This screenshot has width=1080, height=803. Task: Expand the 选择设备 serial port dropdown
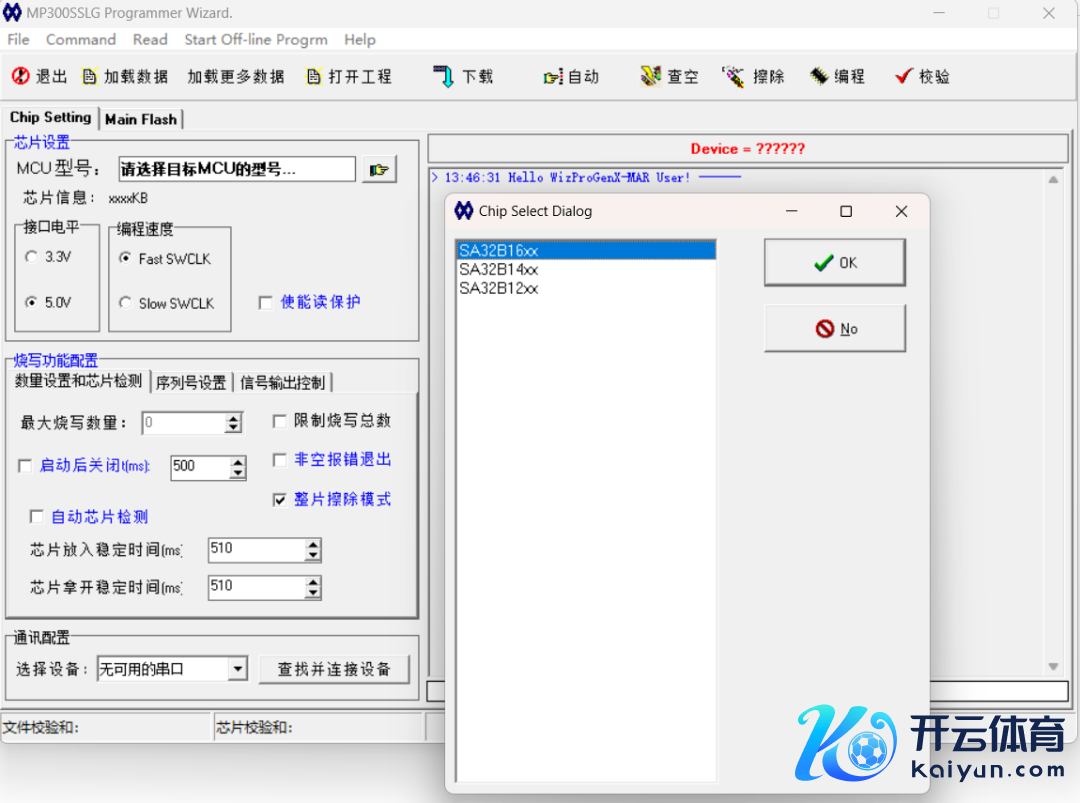(237, 669)
